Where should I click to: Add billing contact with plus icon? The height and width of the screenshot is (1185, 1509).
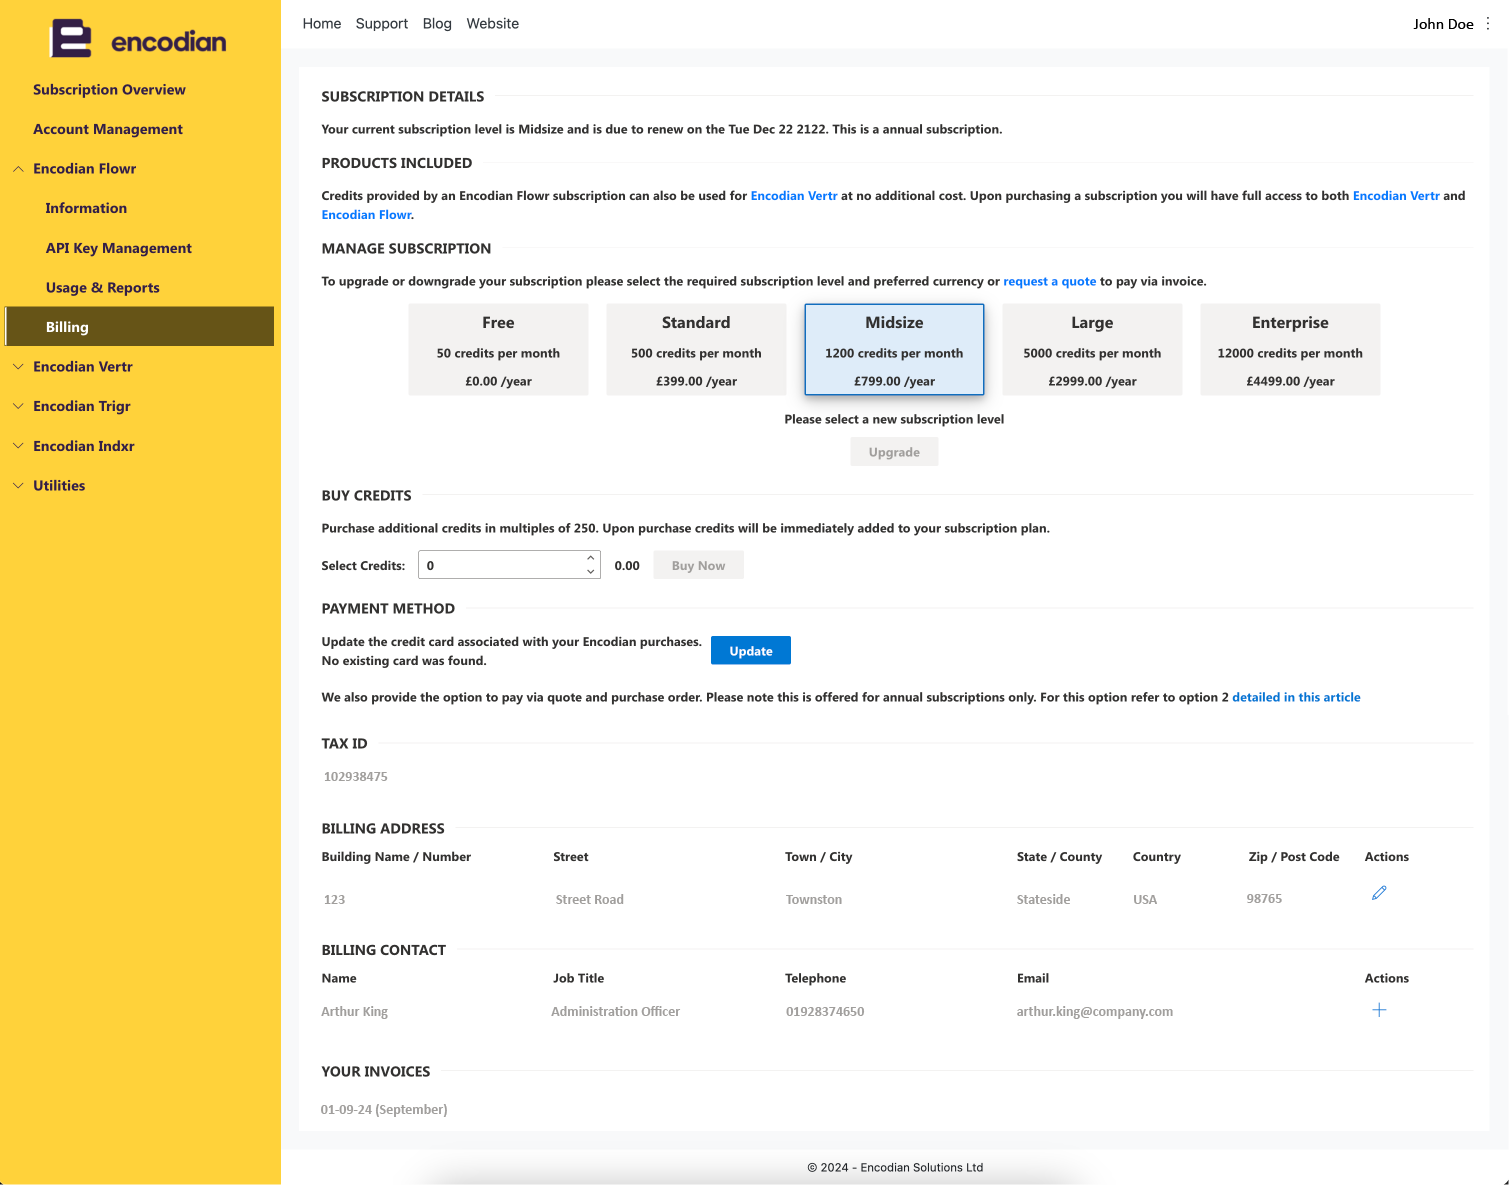(1379, 1010)
